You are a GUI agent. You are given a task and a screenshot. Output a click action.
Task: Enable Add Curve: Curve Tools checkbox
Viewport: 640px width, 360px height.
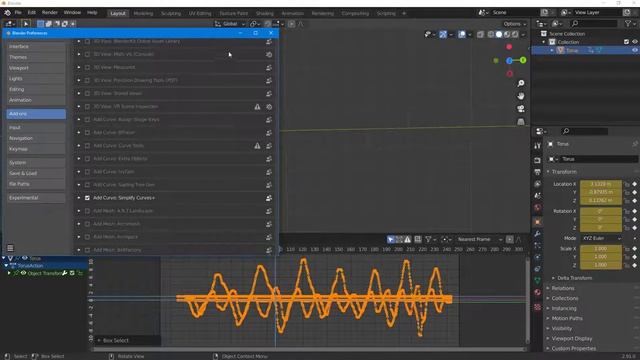tap(87, 146)
